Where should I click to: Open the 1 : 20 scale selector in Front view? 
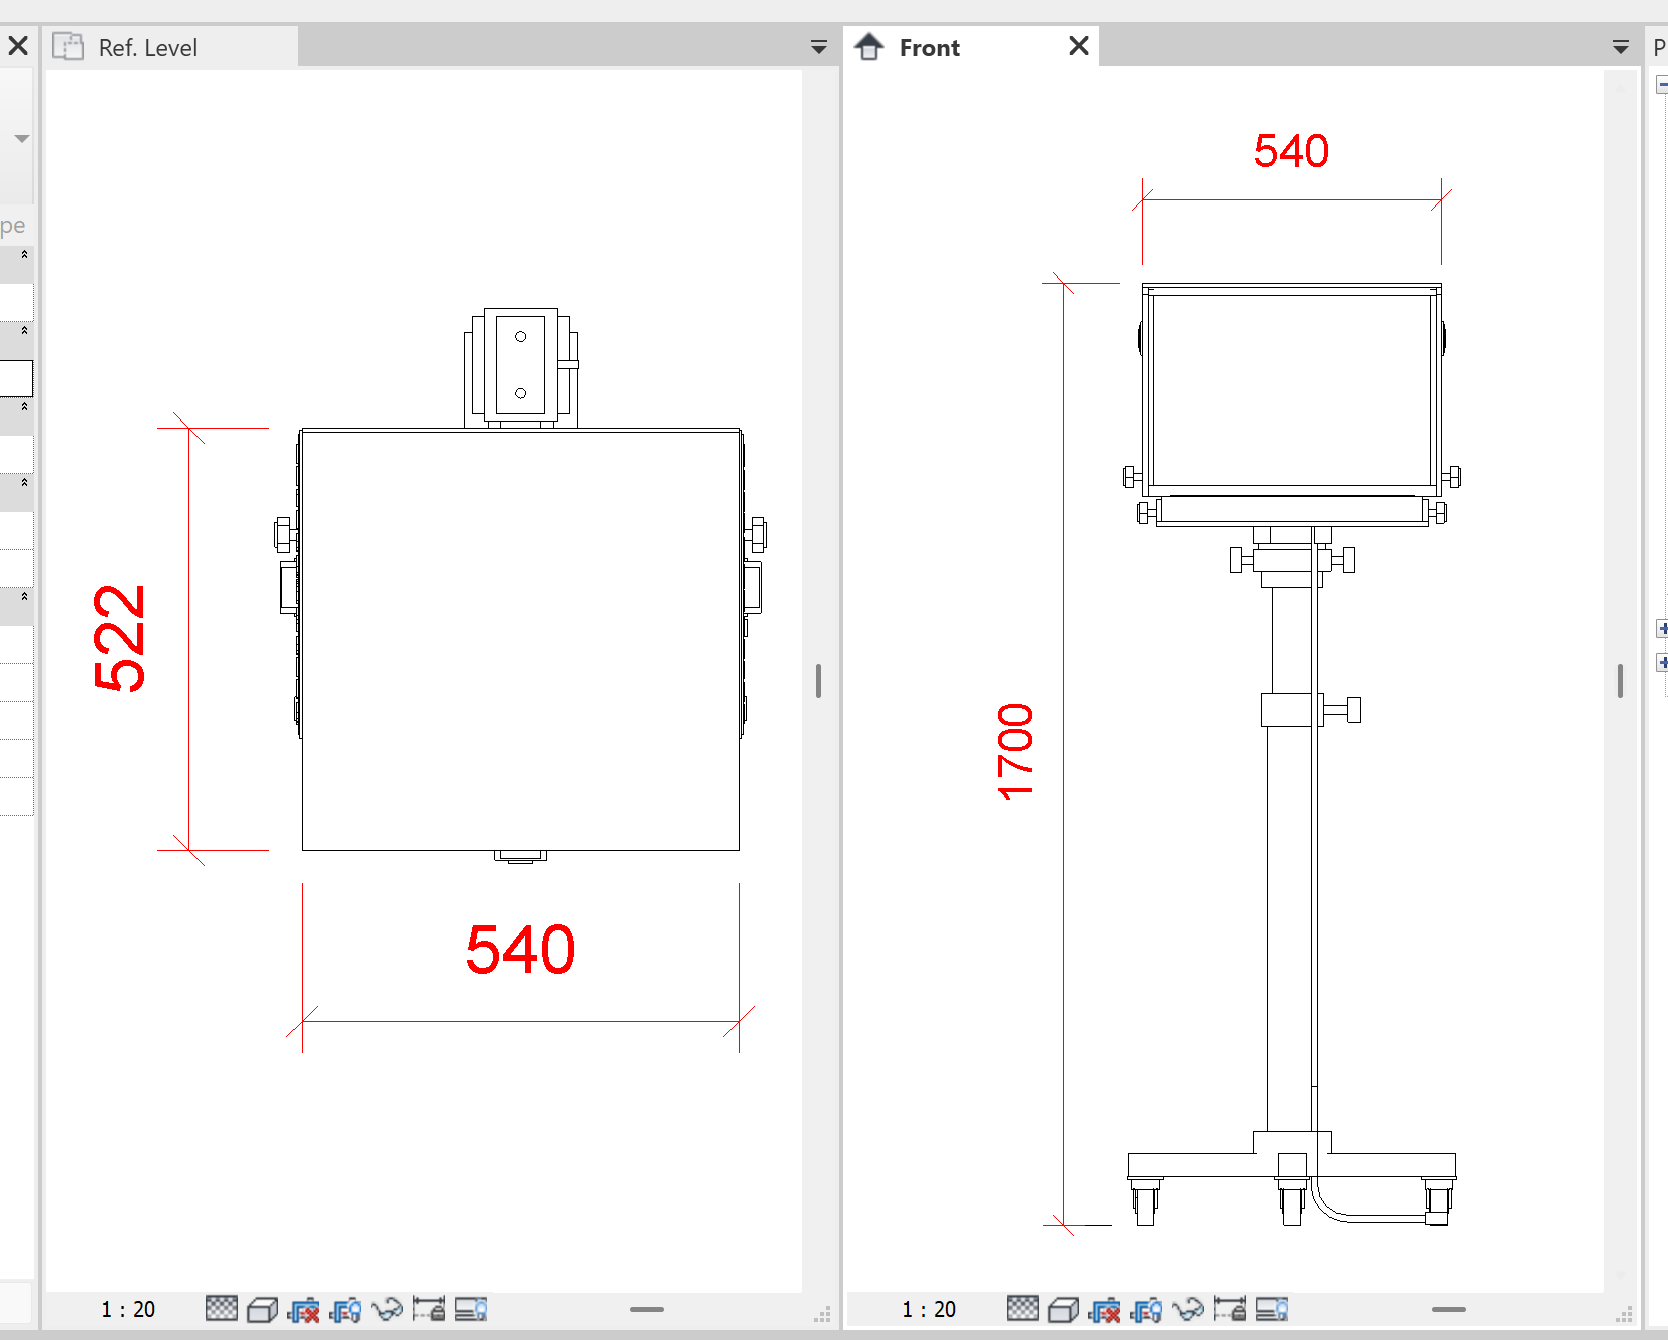929,1309
